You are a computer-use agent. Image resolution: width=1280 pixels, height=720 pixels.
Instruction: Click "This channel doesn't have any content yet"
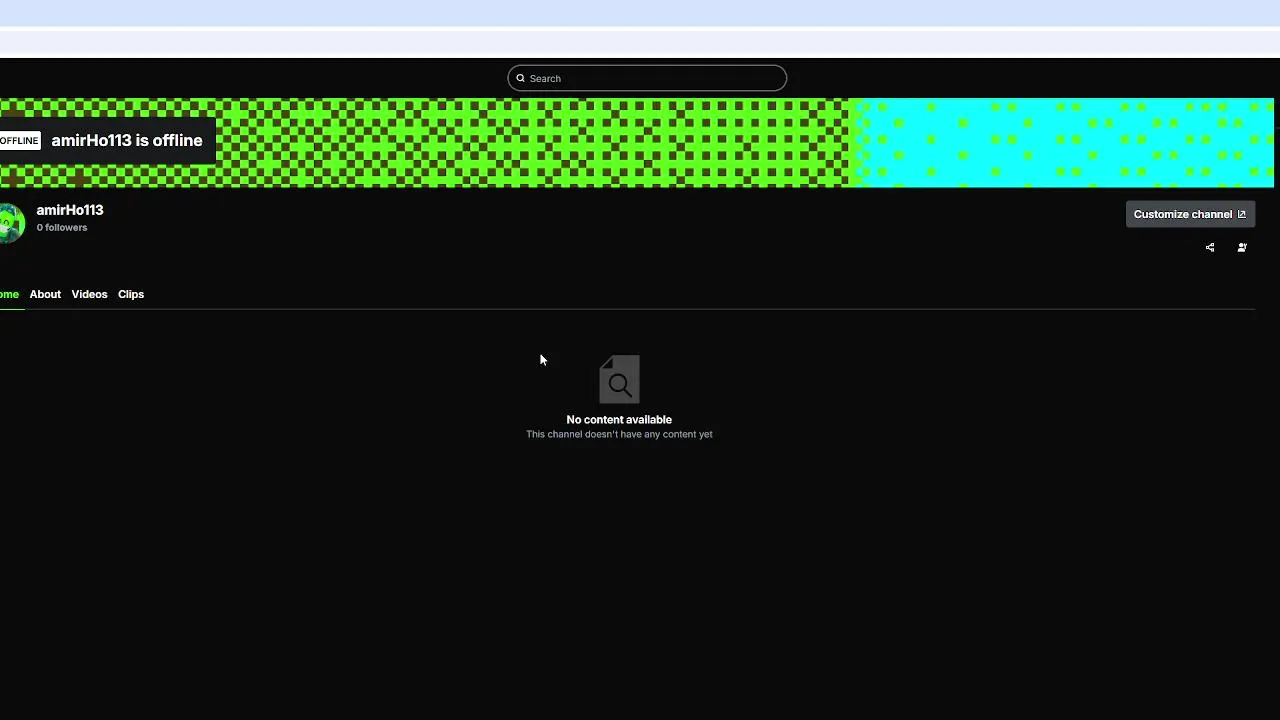point(619,435)
